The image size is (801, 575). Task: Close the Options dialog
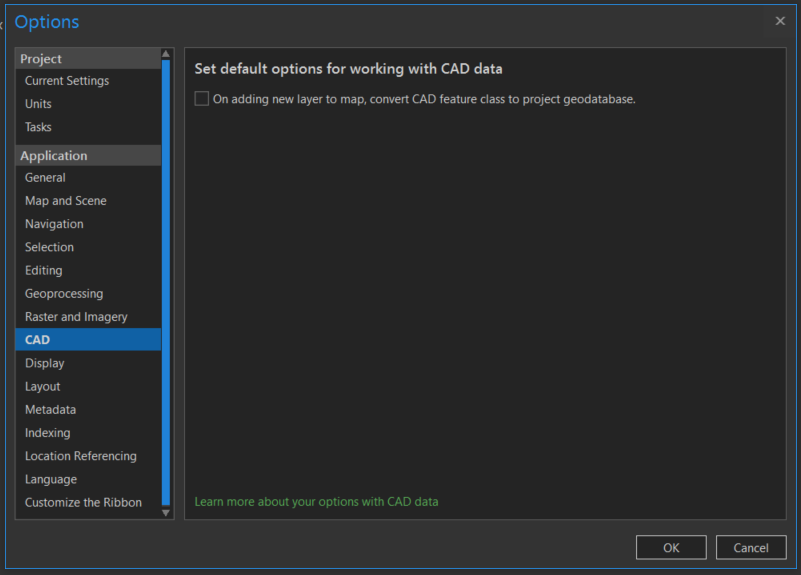[x=780, y=21]
